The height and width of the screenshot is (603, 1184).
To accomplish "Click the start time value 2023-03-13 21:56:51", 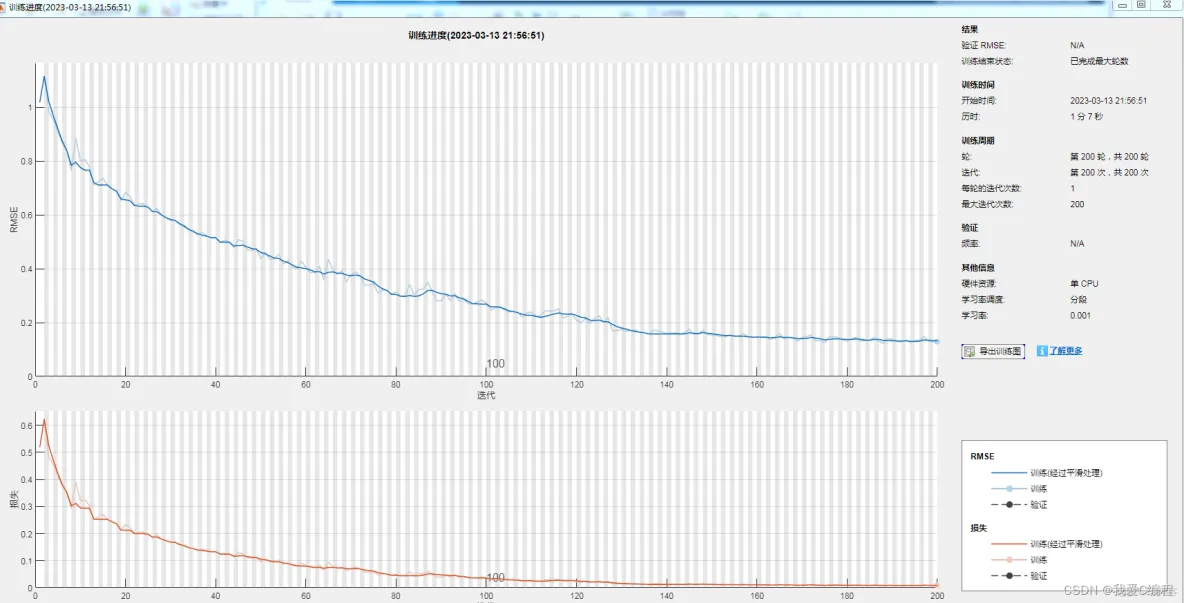I will tap(1108, 100).
